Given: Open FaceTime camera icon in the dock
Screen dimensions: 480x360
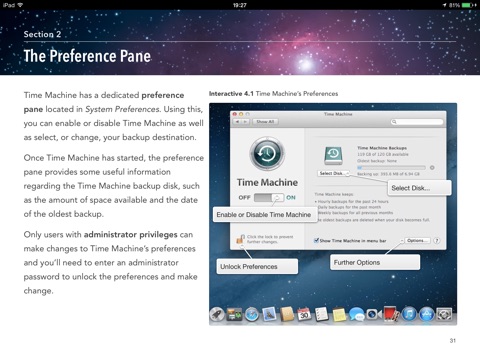Looking at the screenshot, I should tap(373, 314).
